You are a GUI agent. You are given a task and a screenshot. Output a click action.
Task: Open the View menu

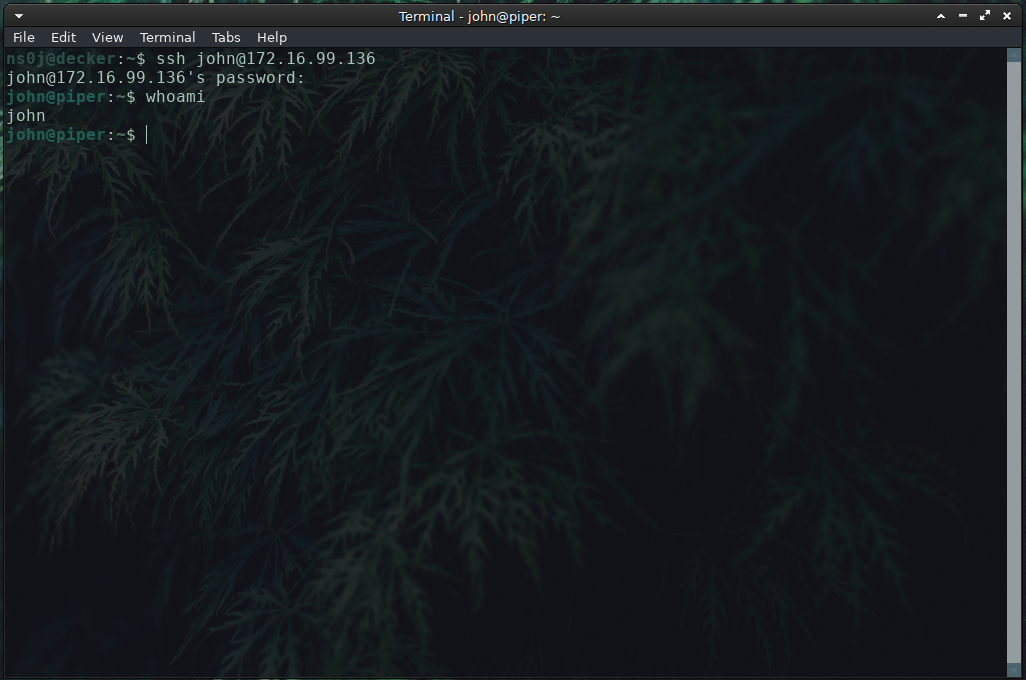tap(107, 37)
